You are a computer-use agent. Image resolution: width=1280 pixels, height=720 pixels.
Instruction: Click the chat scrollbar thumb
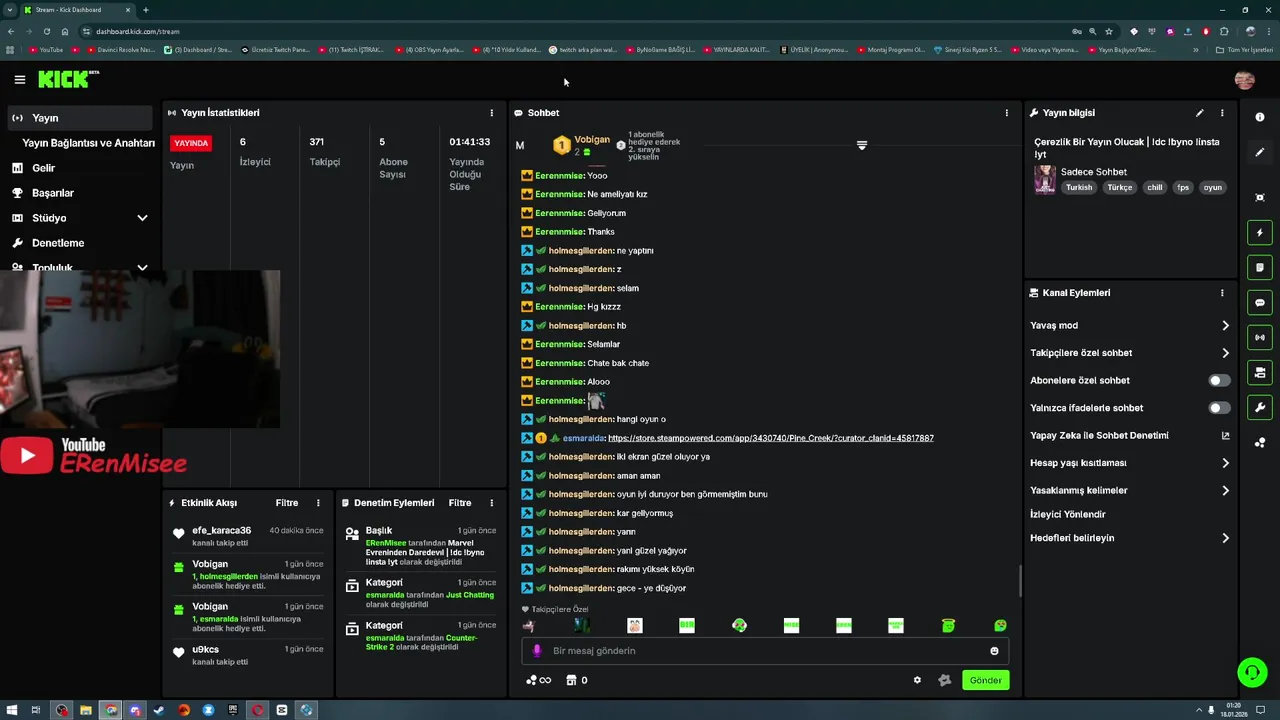[1020, 580]
